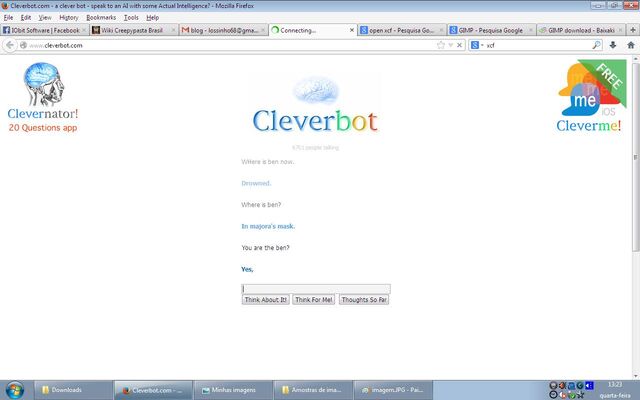Click the 'Where is ben?' message
Image resolution: width=640 pixels, height=400 pixels.
pyautogui.click(x=261, y=204)
